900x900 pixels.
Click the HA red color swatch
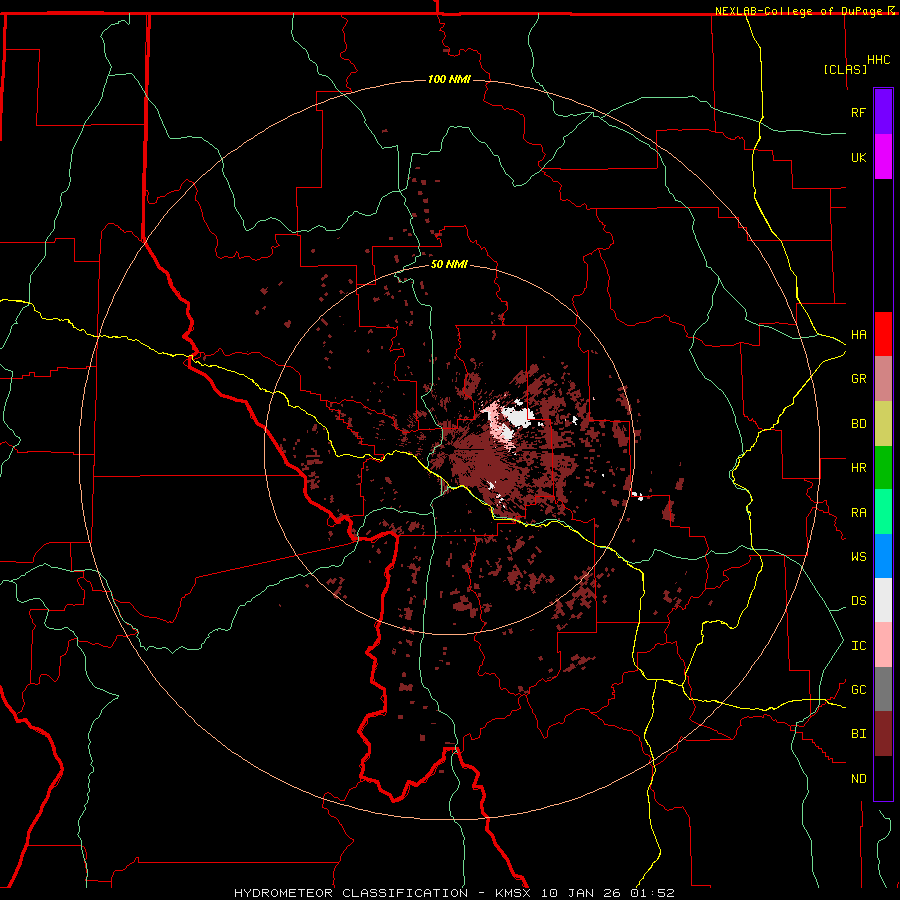[883, 334]
